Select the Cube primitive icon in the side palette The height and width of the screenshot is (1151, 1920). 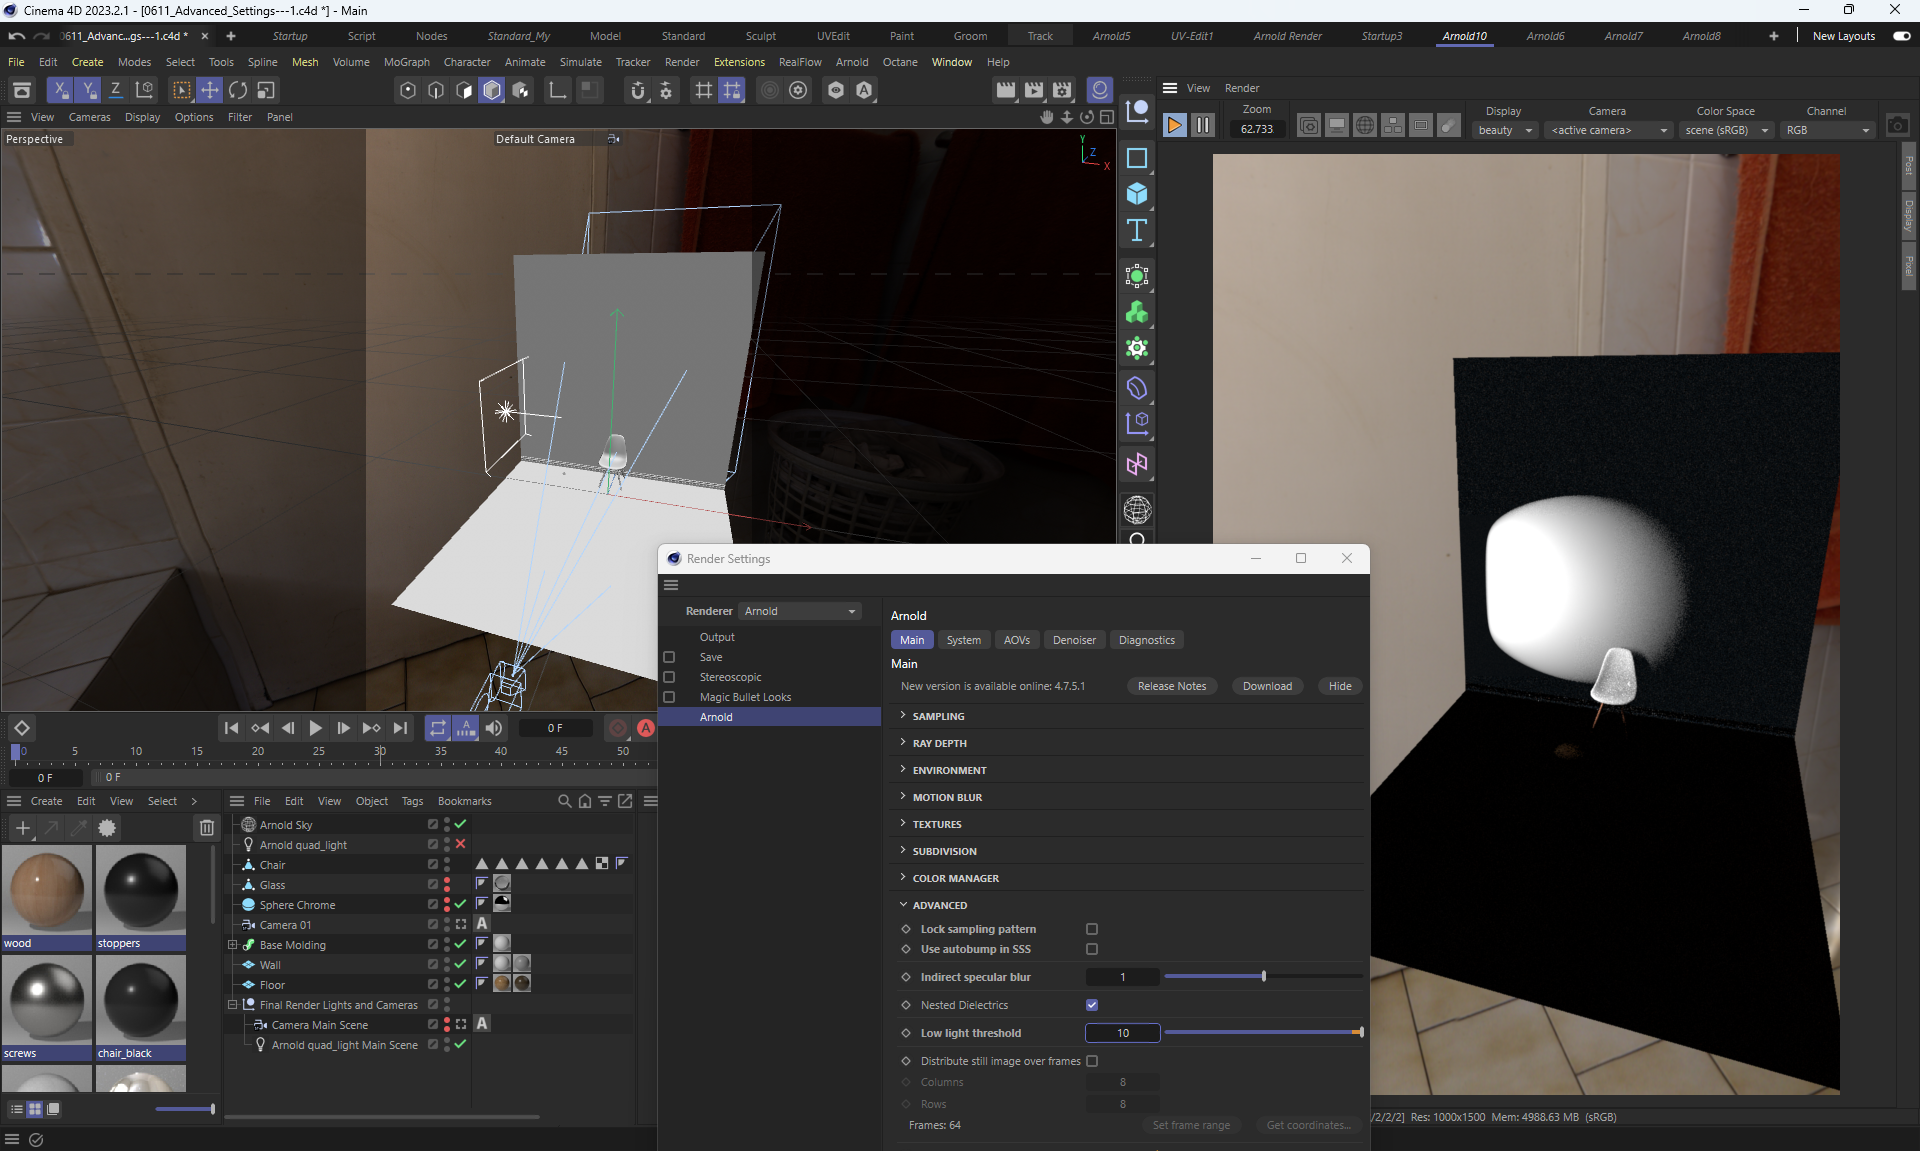pyautogui.click(x=1137, y=194)
